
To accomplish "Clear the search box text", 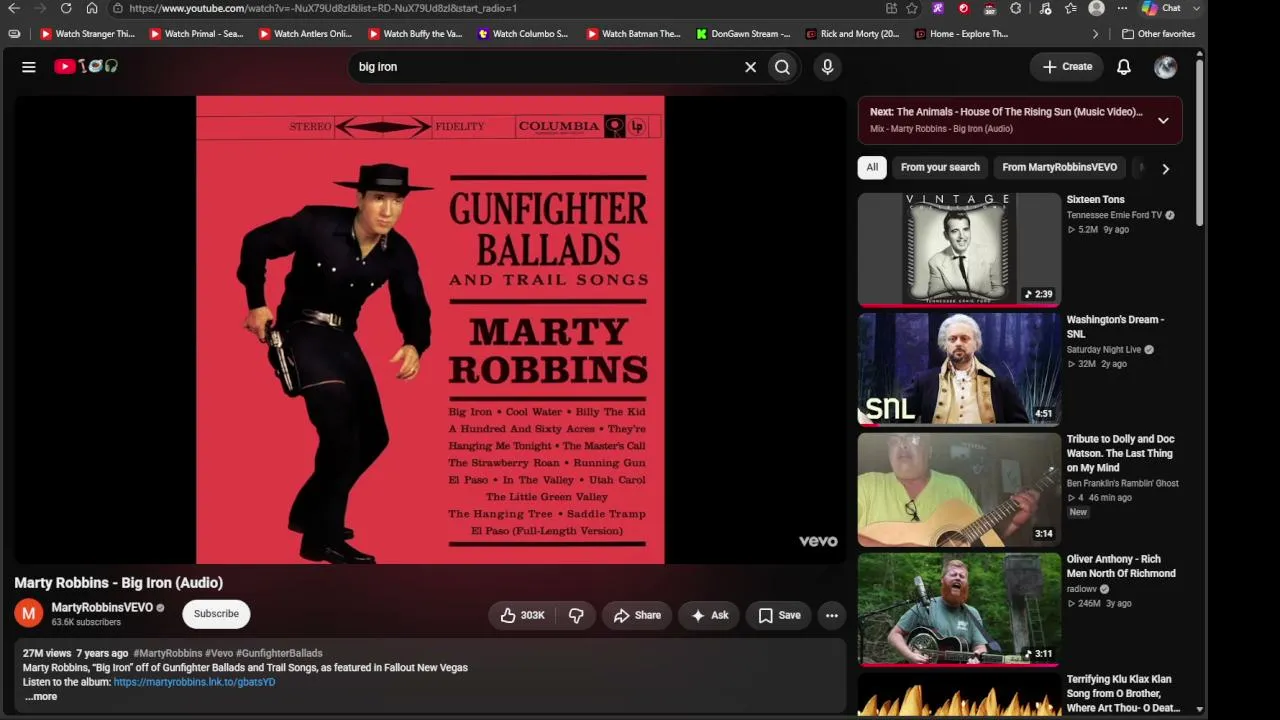I will pos(750,67).
